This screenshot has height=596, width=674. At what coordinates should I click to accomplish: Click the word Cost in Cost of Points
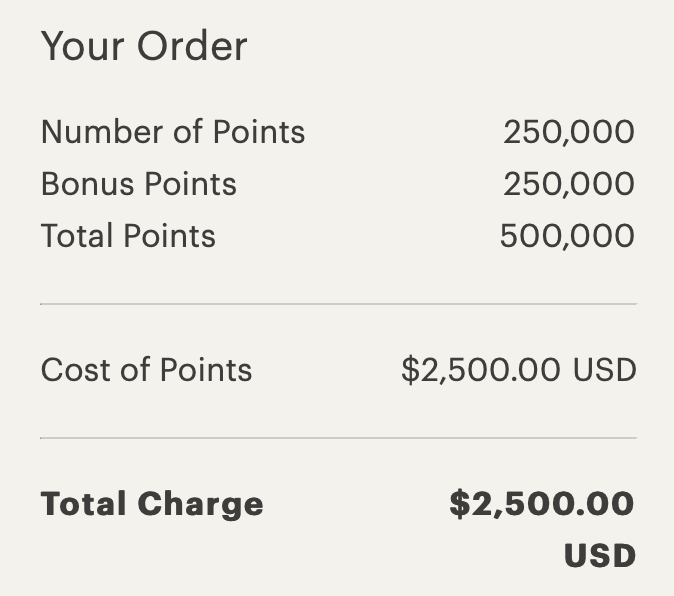click(77, 370)
